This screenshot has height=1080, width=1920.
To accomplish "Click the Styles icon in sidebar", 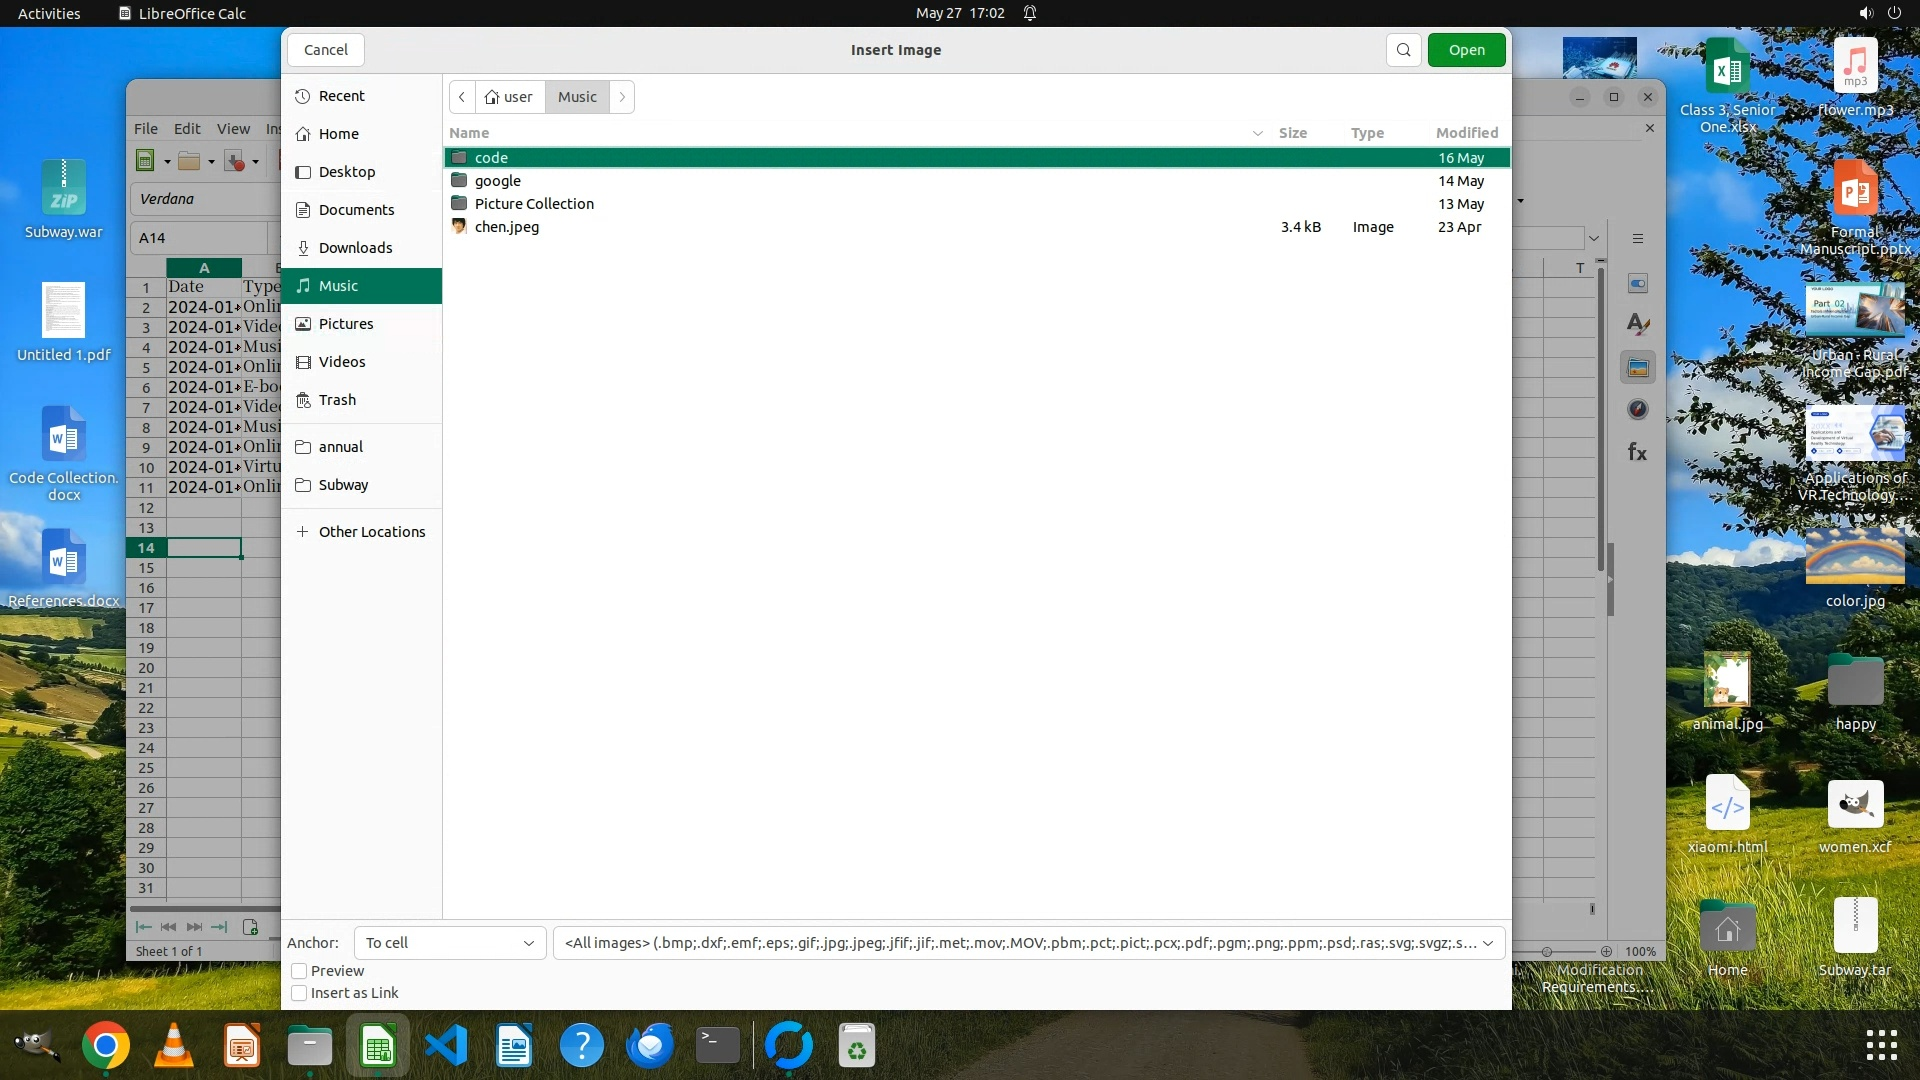I will 1637,325.
